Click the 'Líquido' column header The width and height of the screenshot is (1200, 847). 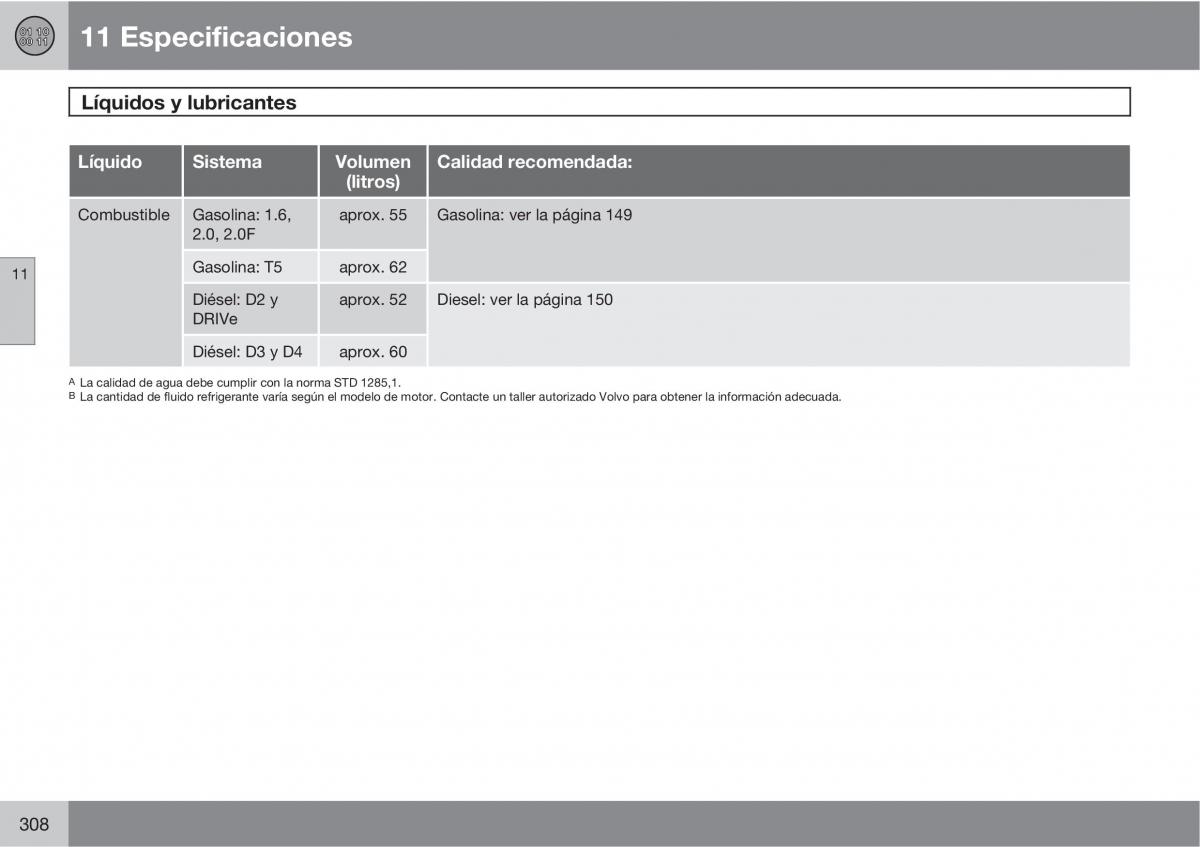click(x=110, y=162)
